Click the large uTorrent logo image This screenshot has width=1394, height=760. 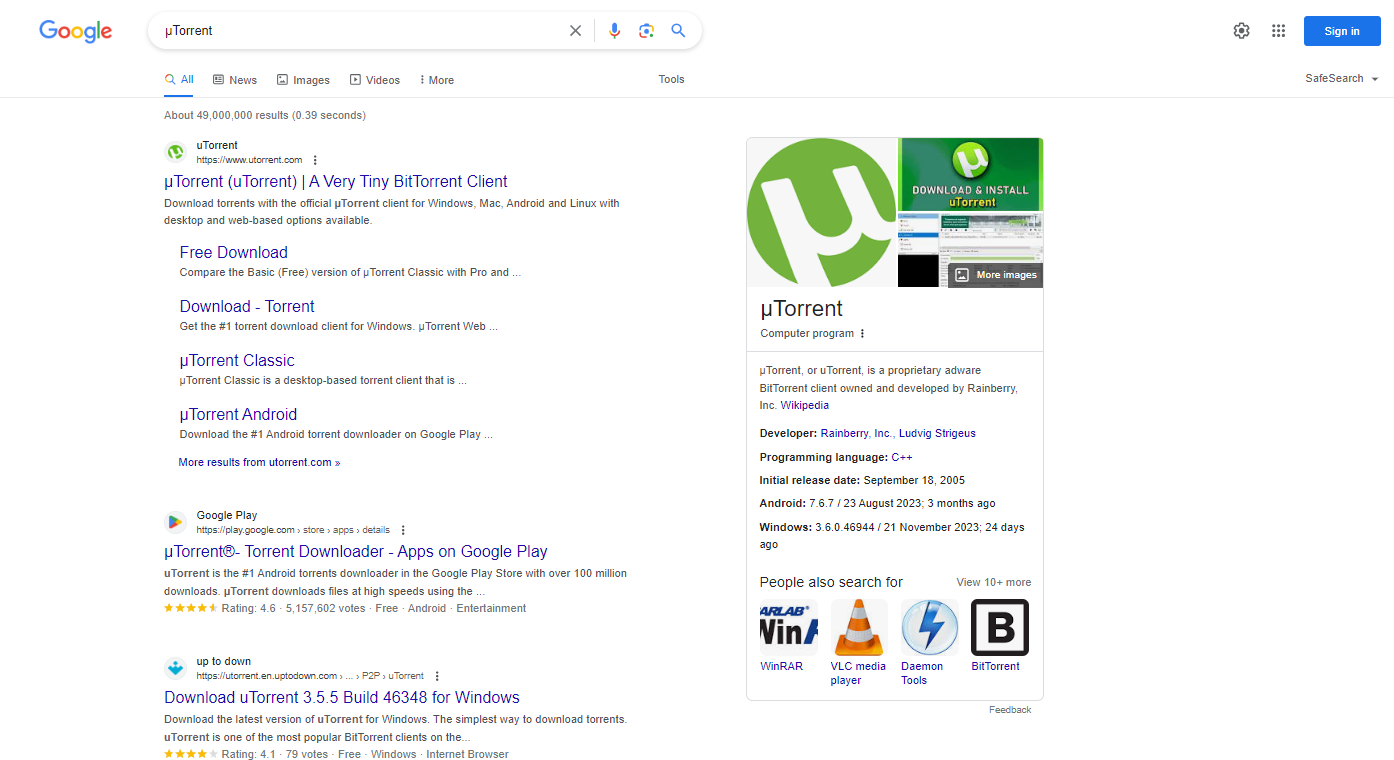[821, 212]
